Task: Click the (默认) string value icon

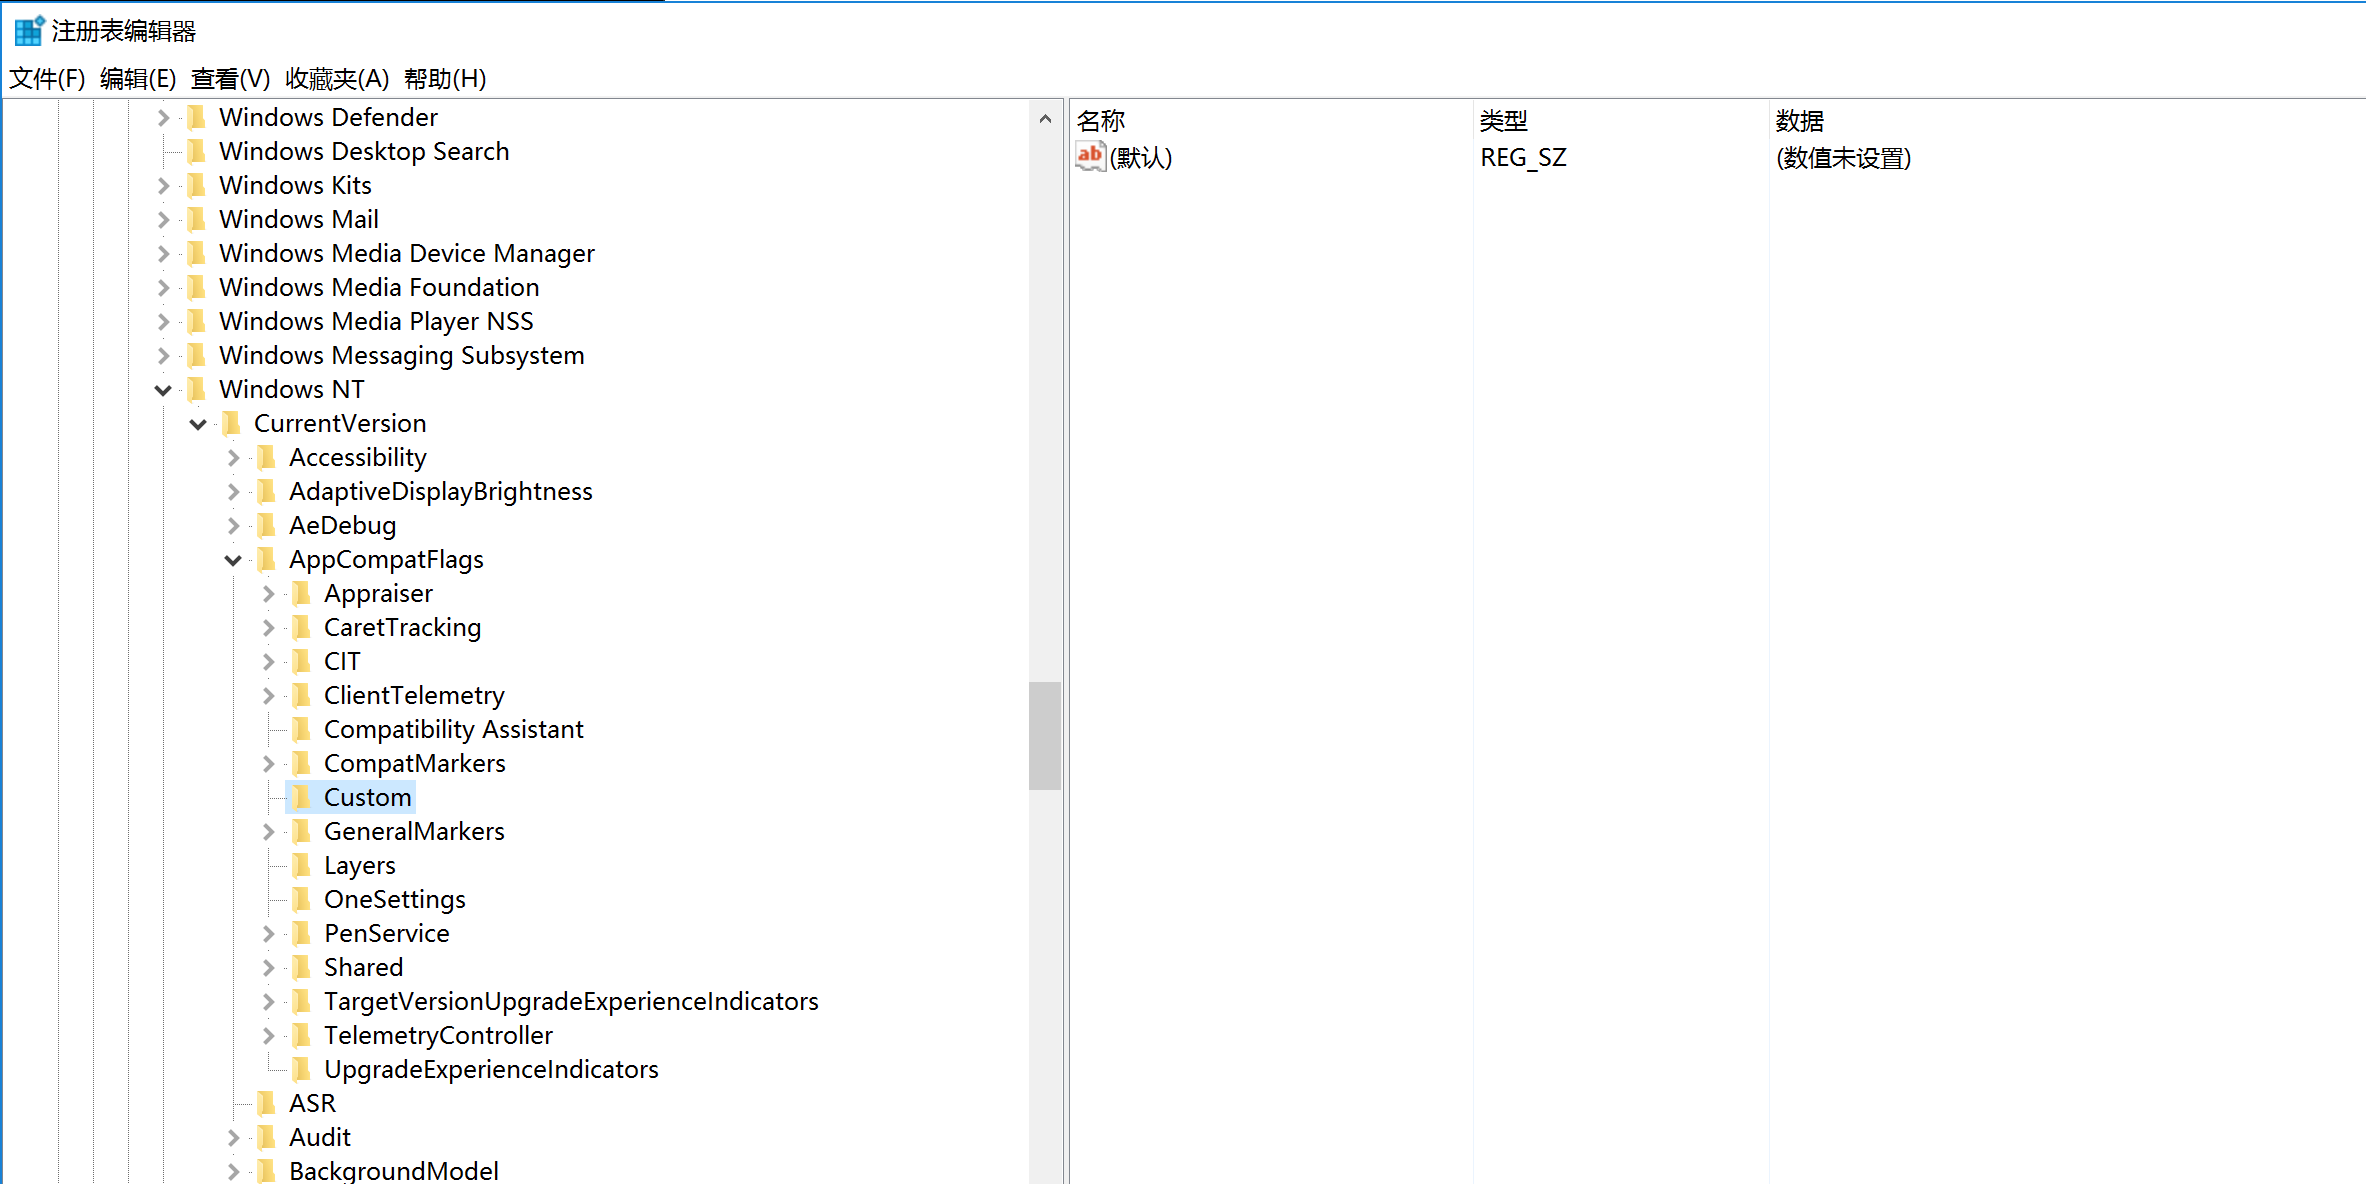Action: click(1090, 157)
